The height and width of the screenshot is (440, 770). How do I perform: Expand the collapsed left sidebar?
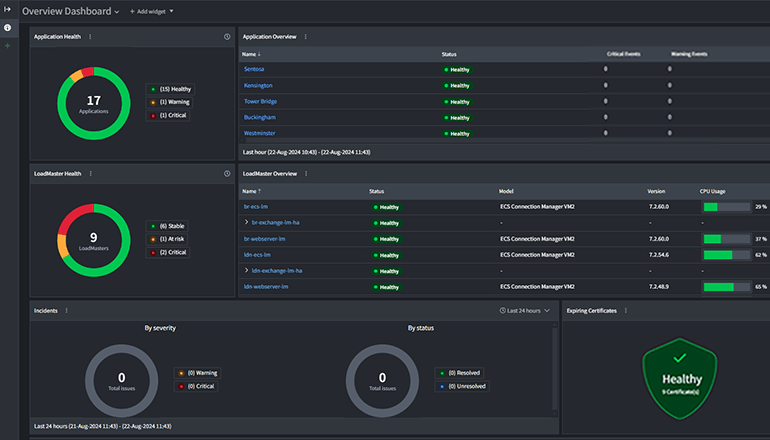[8, 10]
